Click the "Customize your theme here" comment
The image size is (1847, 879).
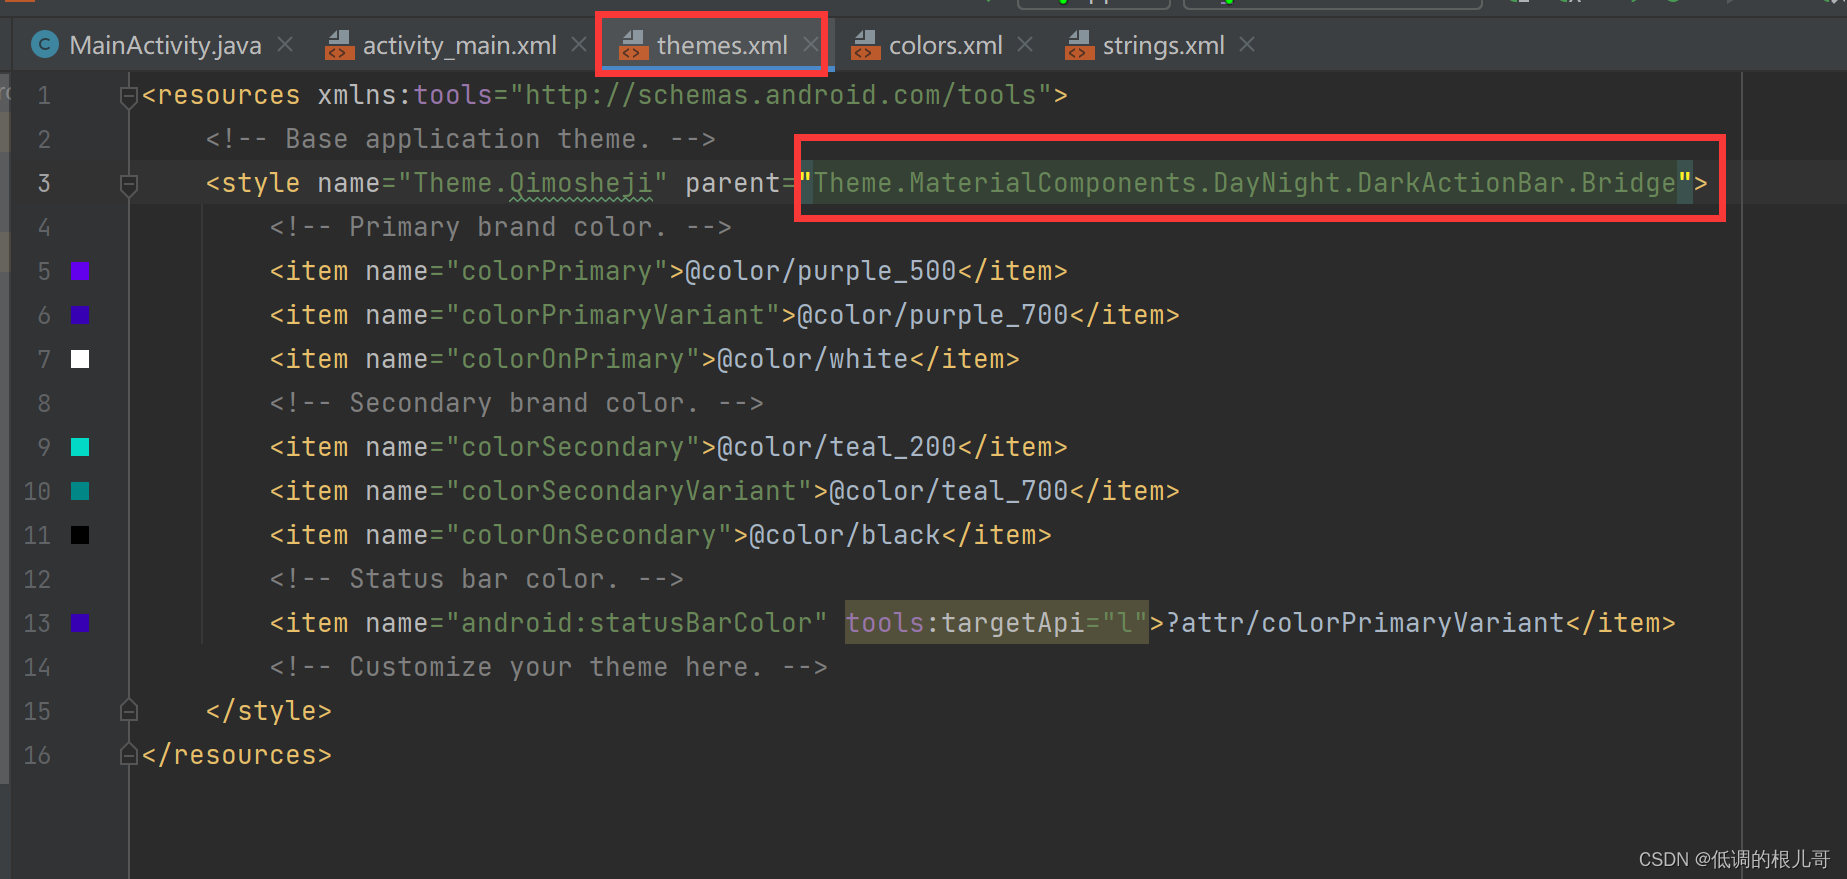point(548,667)
